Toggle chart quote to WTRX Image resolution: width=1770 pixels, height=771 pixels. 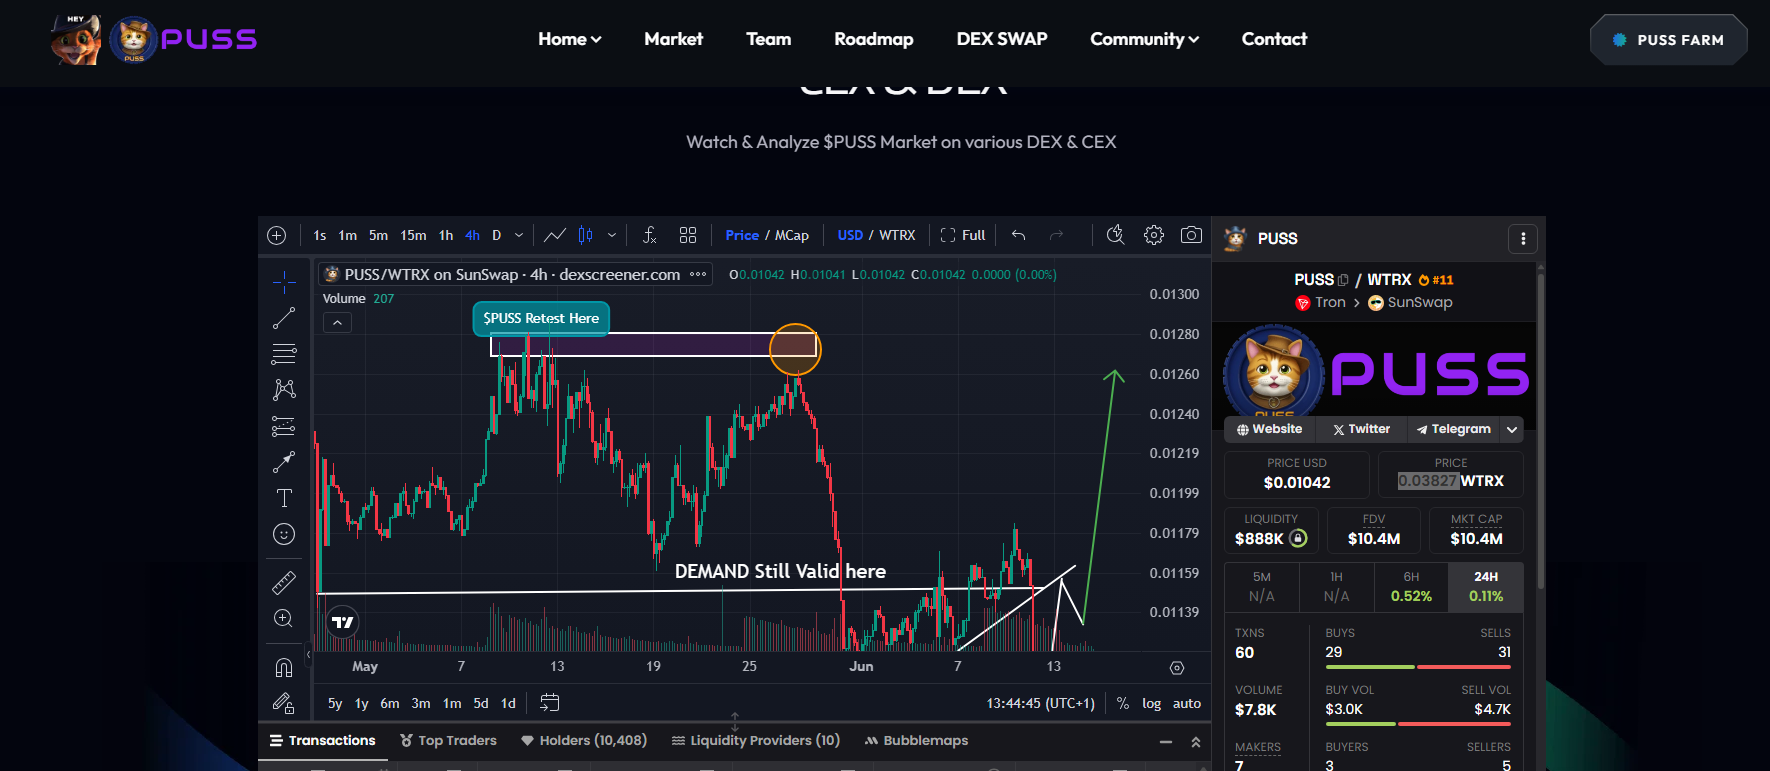tap(897, 235)
